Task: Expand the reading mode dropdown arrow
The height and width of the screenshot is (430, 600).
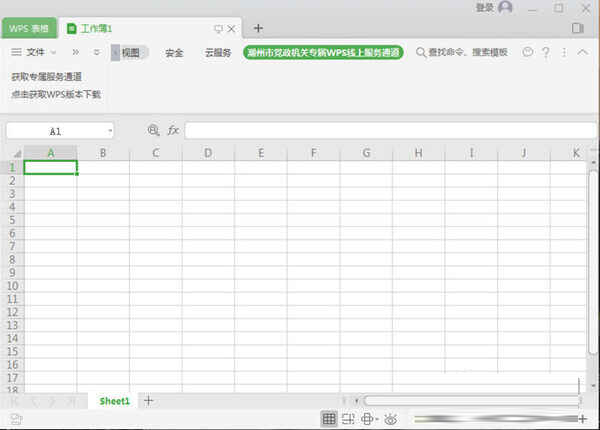Action: coord(377,419)
